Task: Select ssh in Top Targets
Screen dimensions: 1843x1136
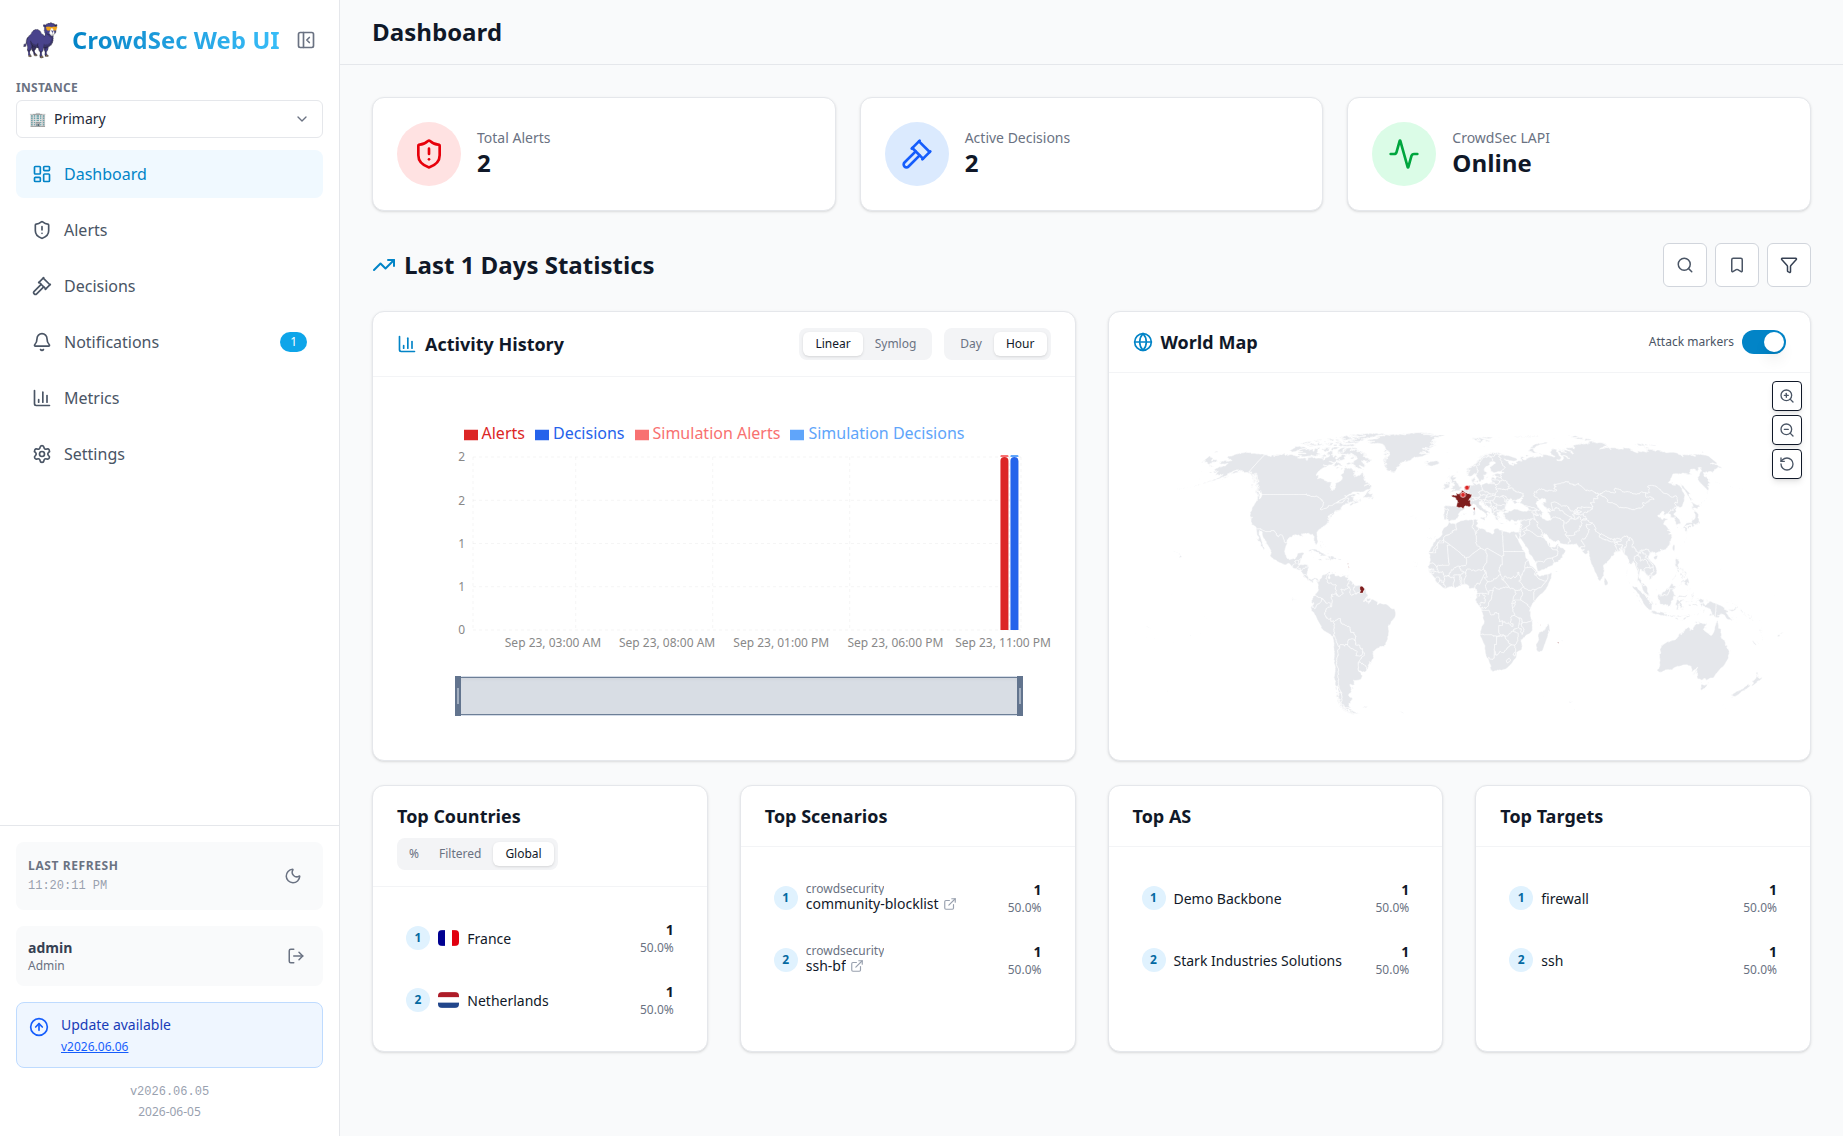Action: 1643,960
